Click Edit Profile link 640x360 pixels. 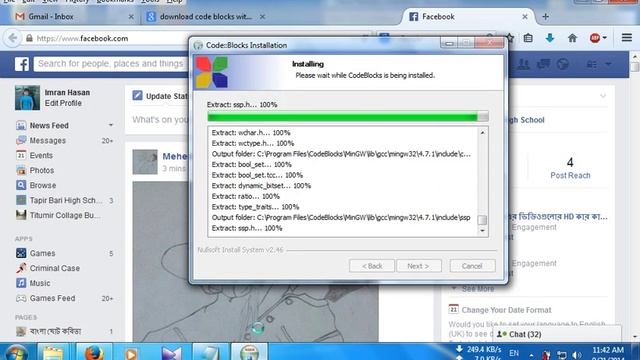point(63,103)
